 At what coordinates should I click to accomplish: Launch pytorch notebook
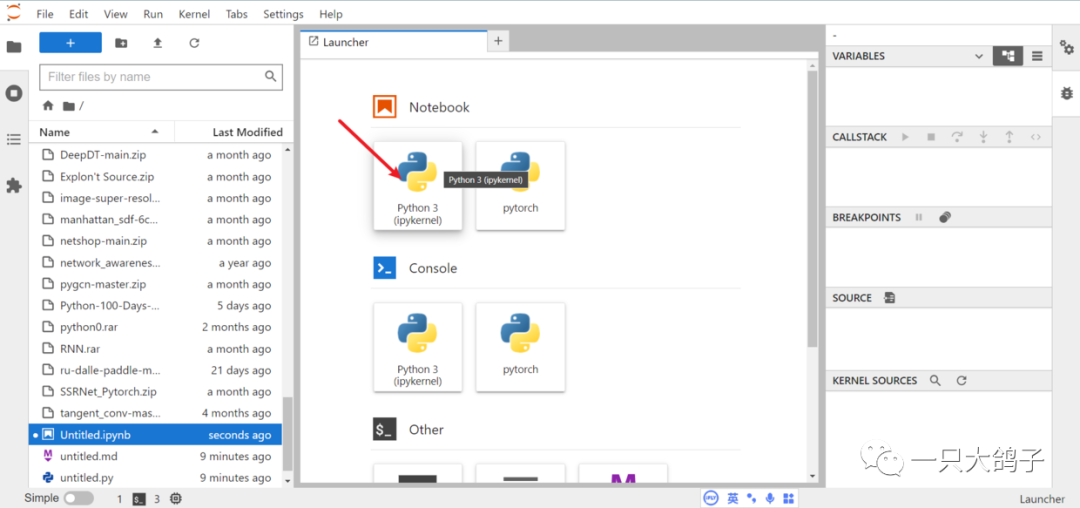[x=521, y=186]
